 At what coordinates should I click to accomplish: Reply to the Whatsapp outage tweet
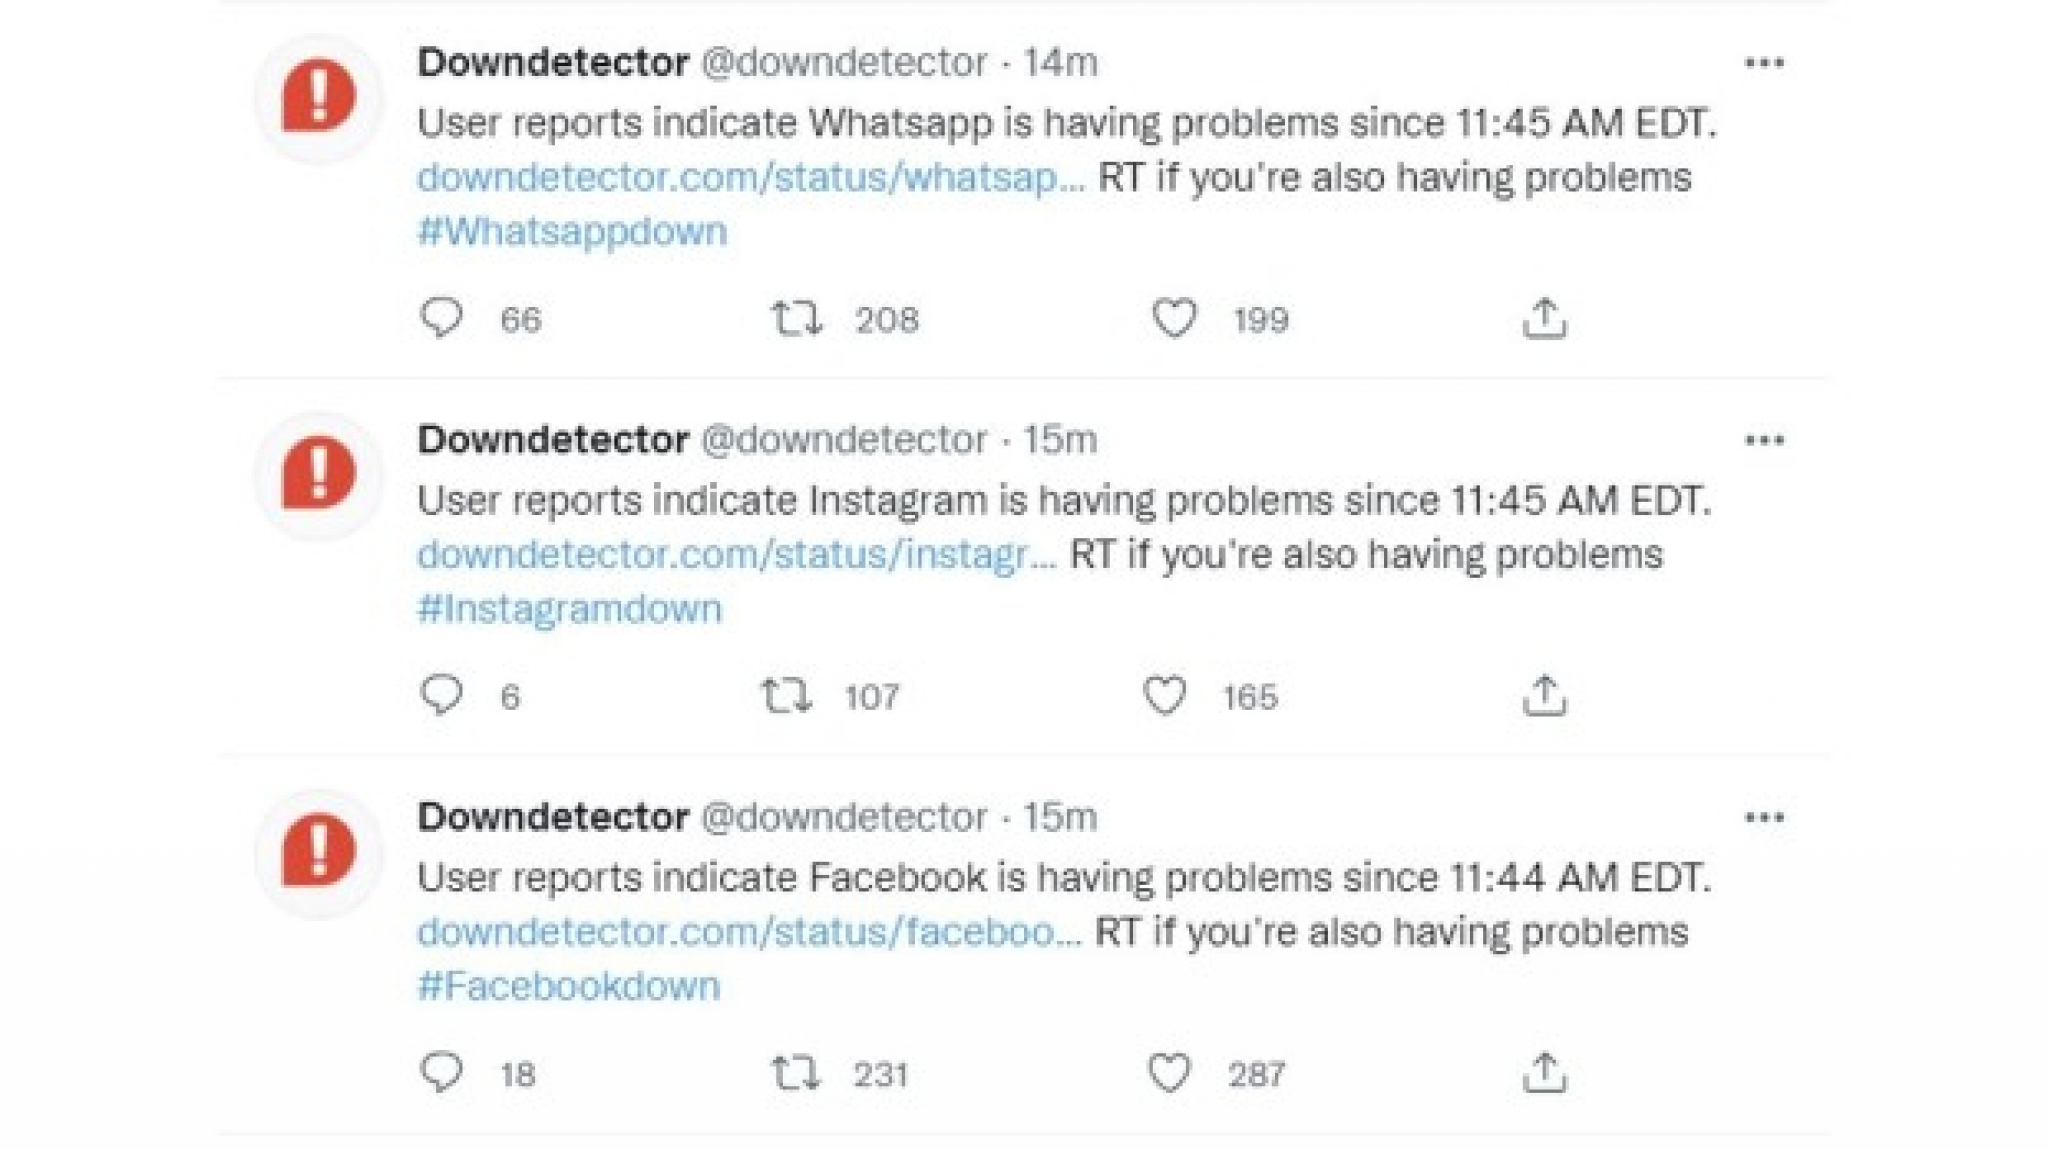click(x=441, y=318)
